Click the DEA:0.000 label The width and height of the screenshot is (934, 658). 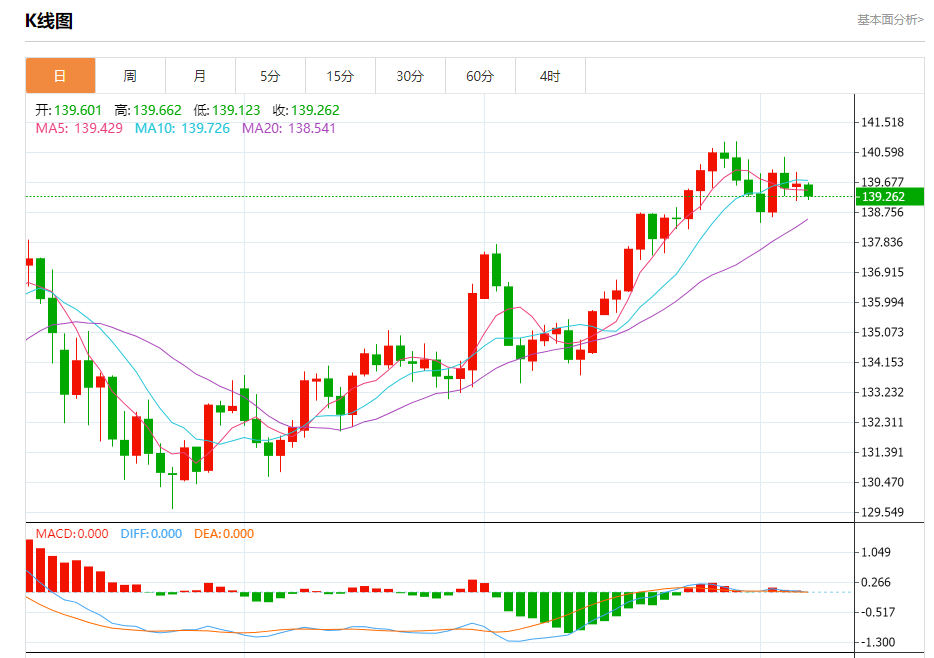[224, 534]
